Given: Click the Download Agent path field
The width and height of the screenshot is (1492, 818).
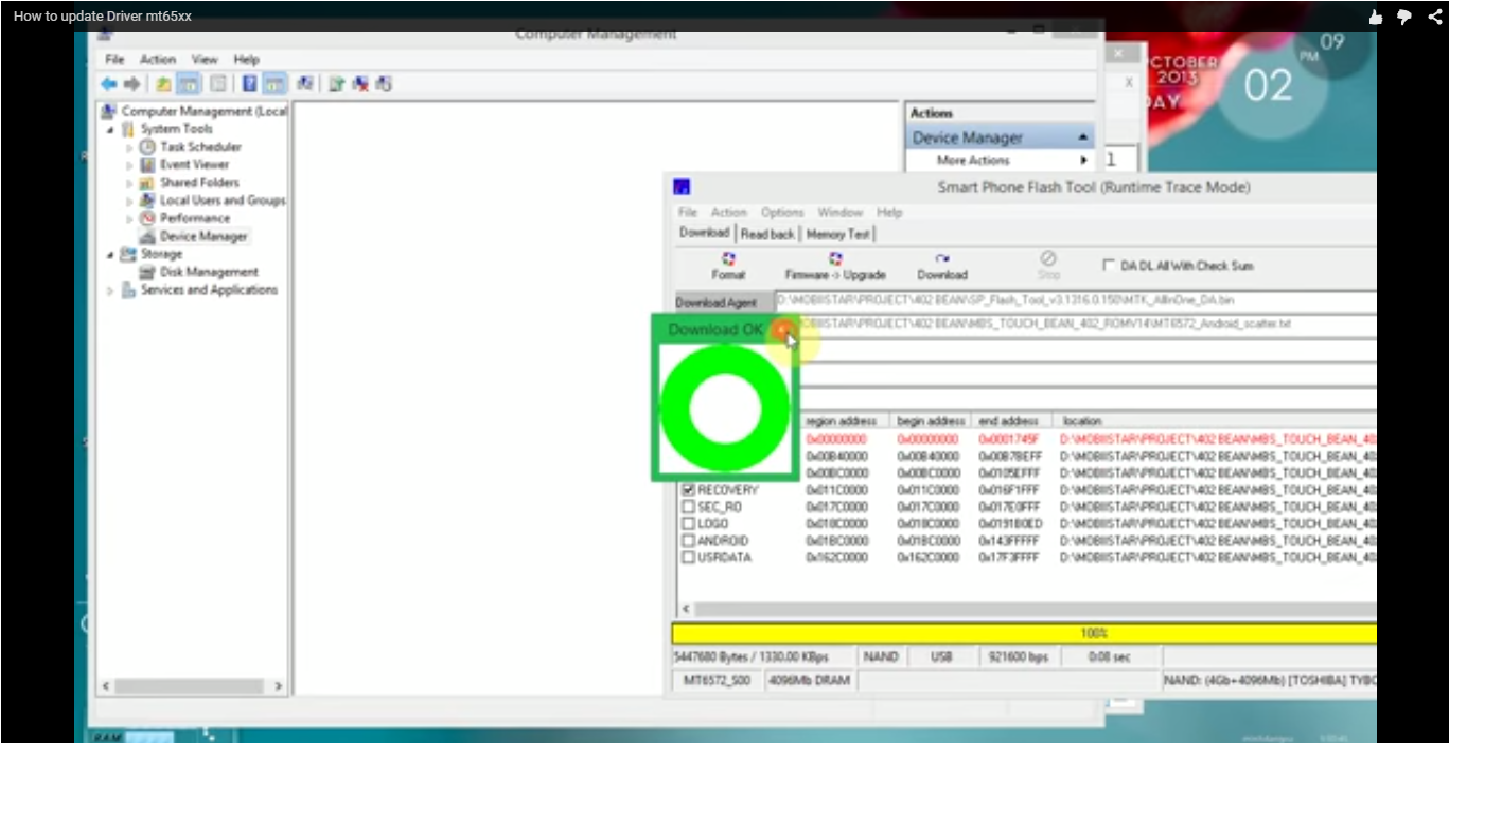Looking at the screenshot, I should point(1076,300).
